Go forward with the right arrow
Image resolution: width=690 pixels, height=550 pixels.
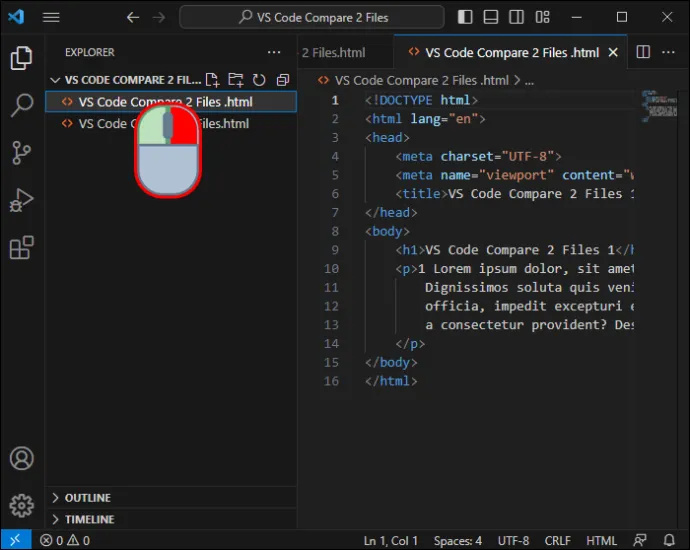[159, 17]
